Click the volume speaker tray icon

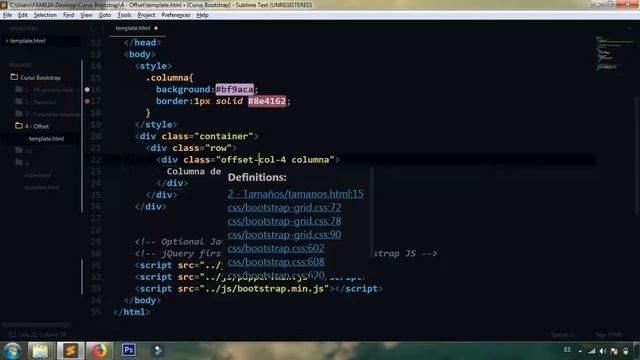603,351
